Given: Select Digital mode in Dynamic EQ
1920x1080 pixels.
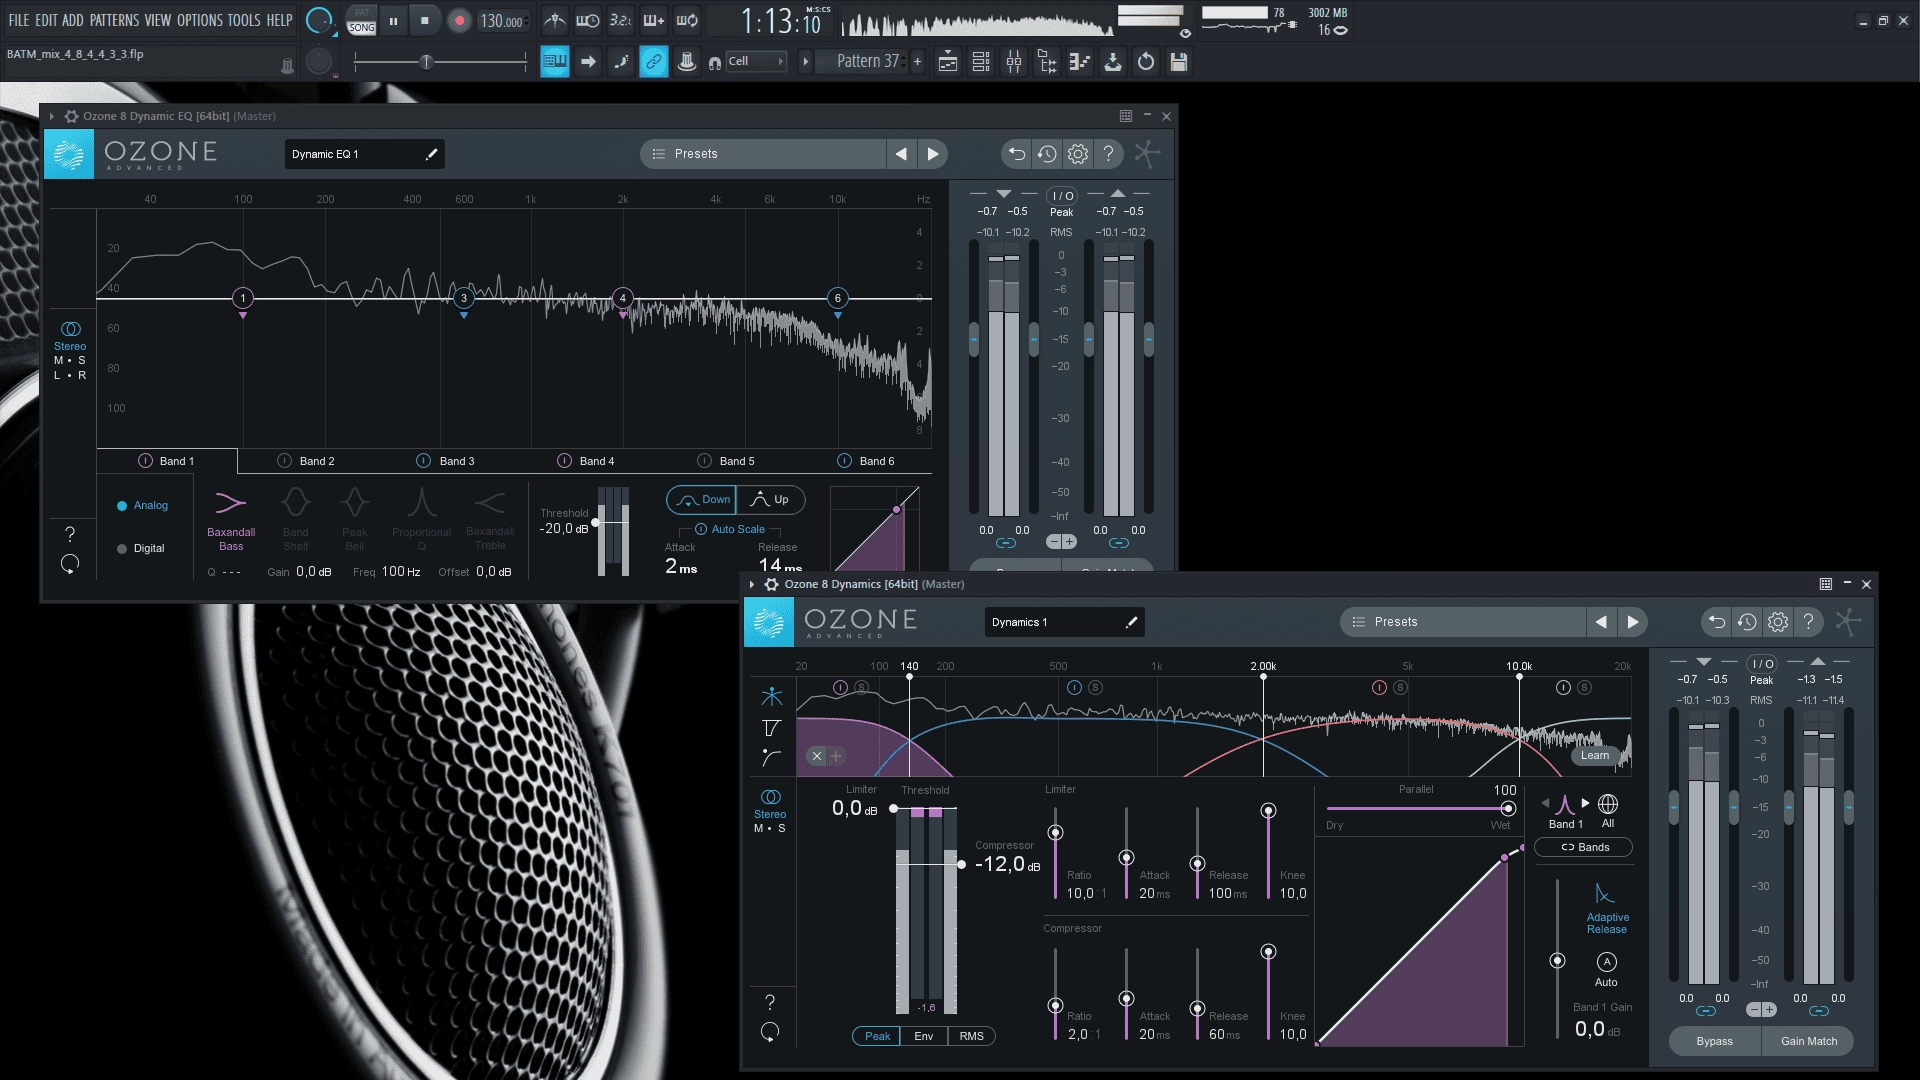Looking at the screenshot, I should [141, 549].
